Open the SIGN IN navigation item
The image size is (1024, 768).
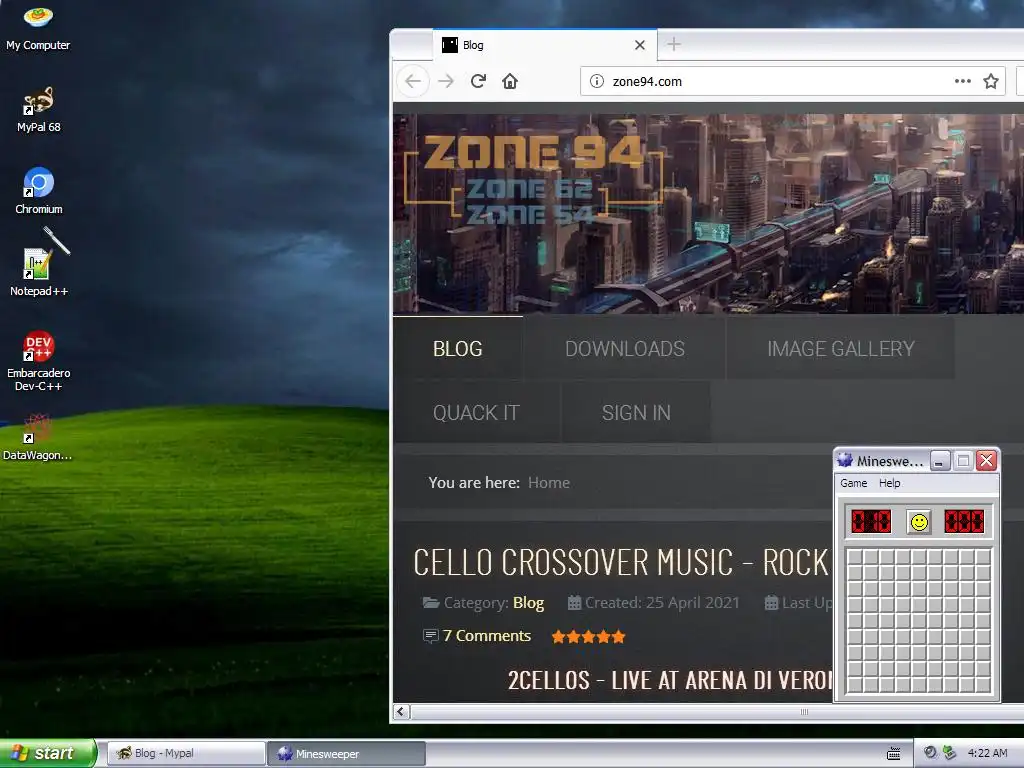636,413
